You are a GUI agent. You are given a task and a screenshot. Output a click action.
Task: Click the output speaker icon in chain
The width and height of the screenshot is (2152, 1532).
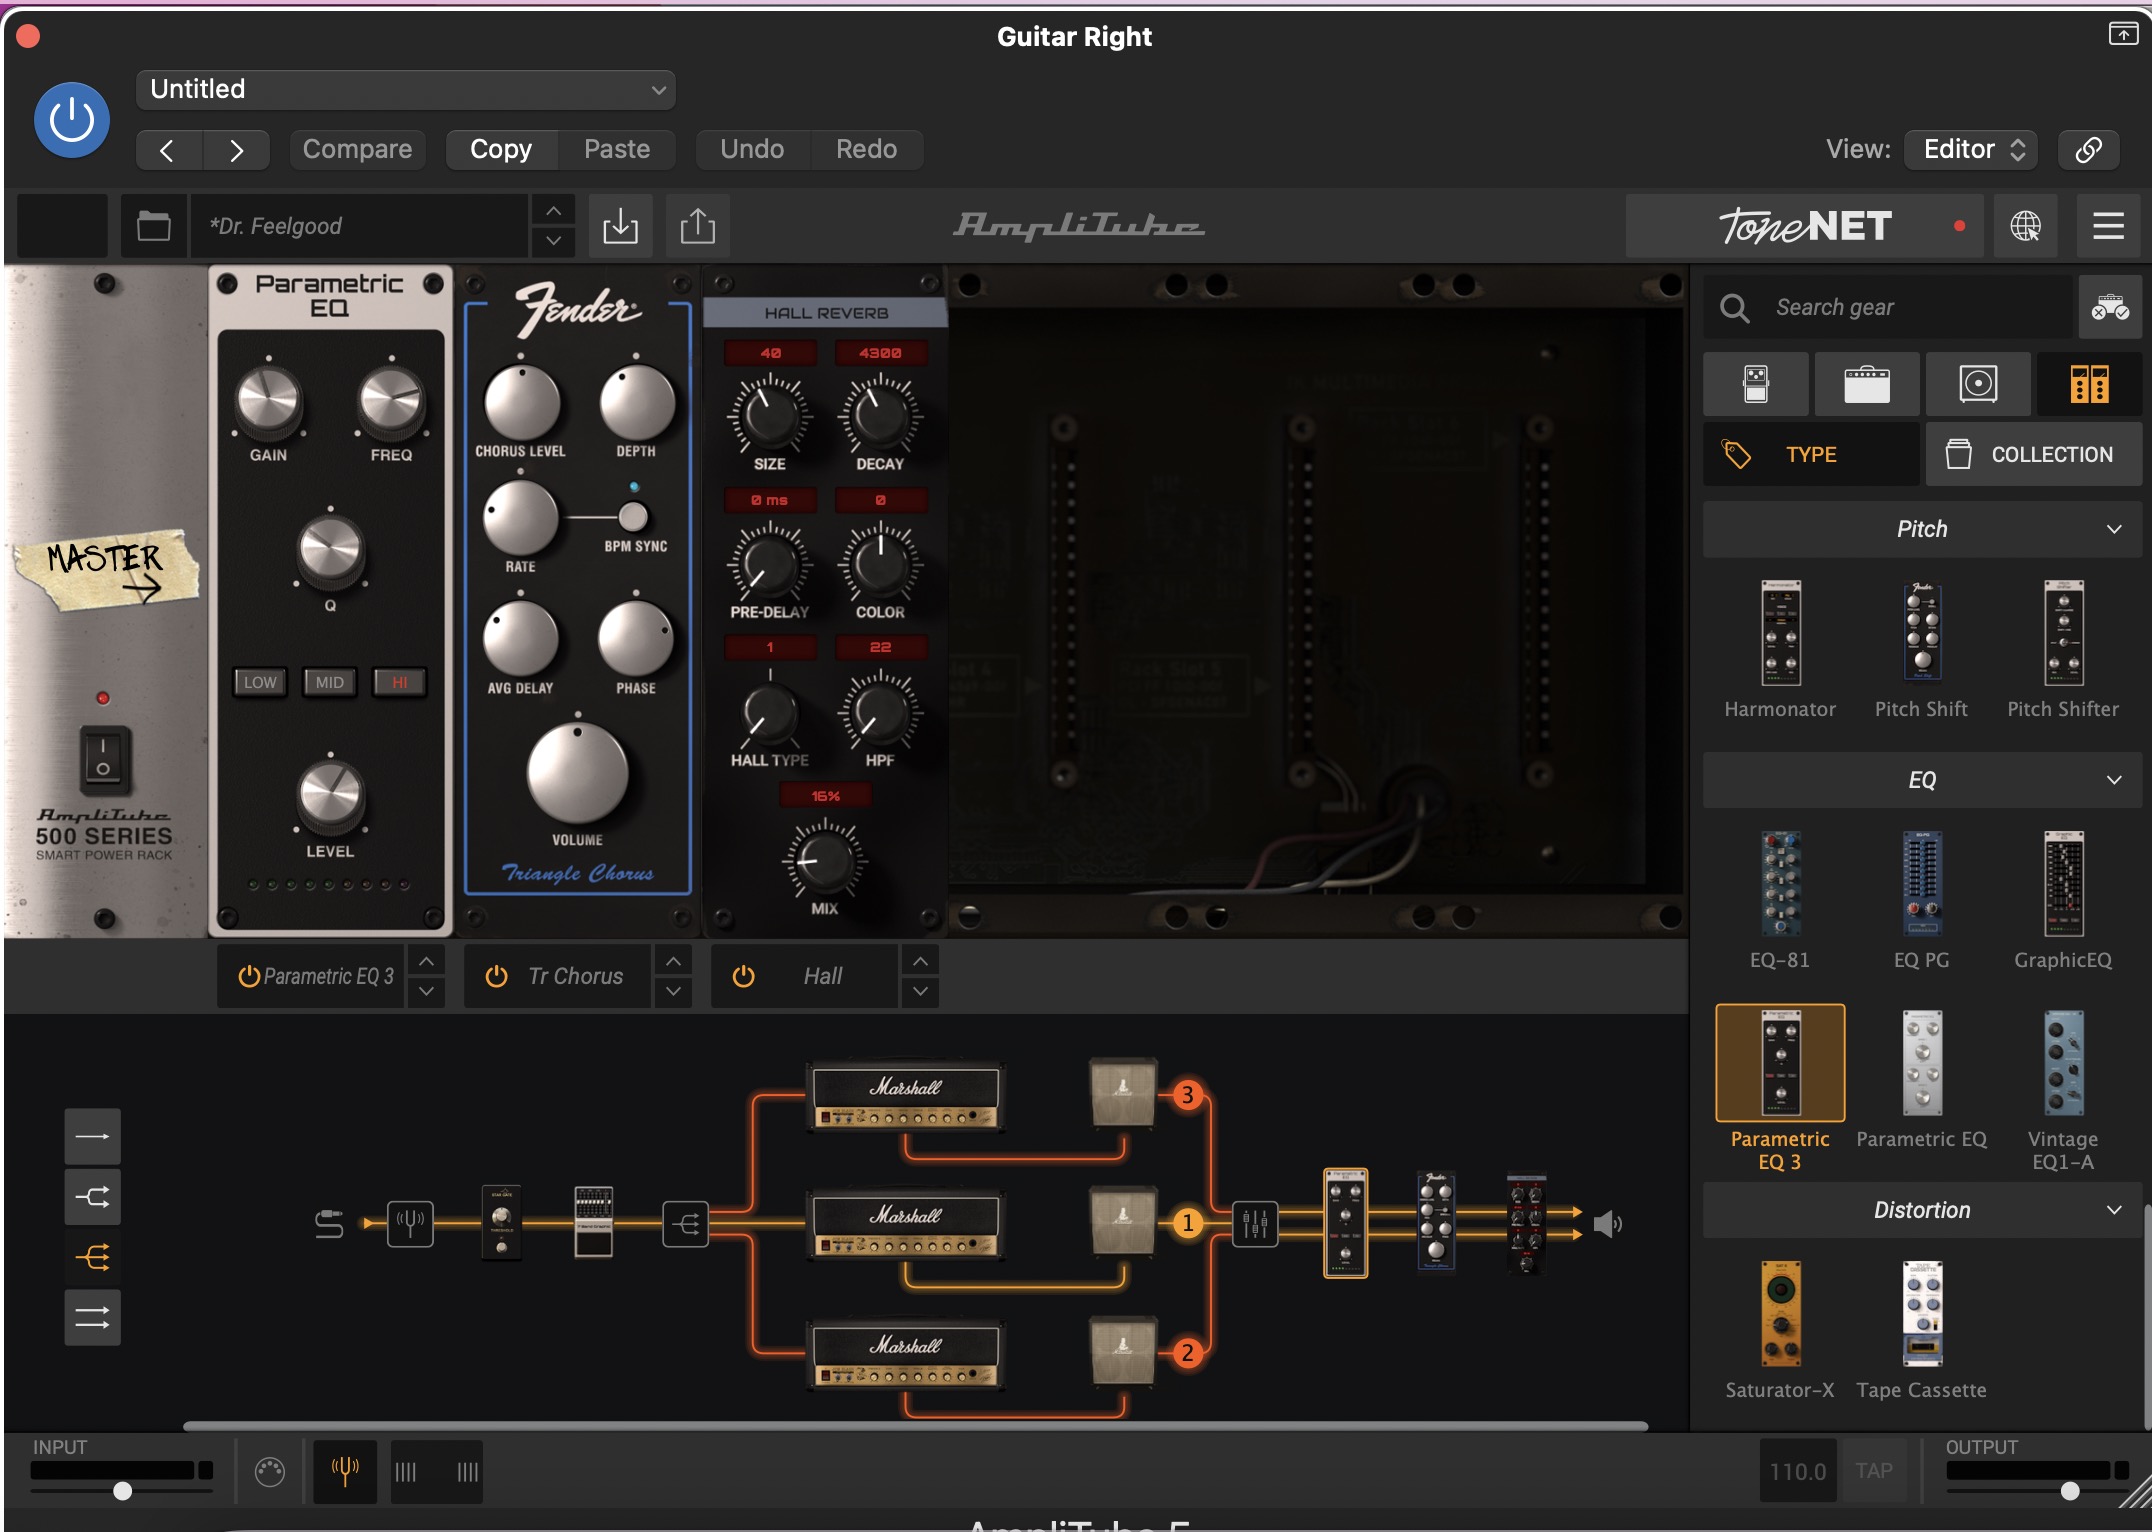1607,1223
